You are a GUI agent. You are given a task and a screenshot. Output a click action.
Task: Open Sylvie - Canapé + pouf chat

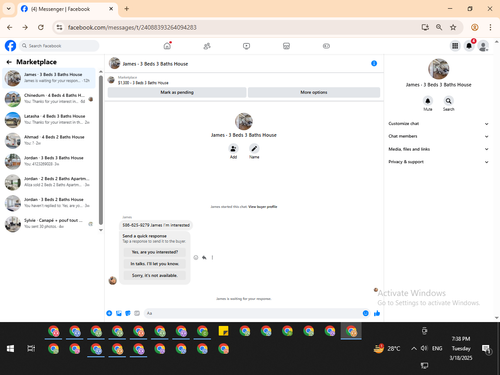[49, 224]
